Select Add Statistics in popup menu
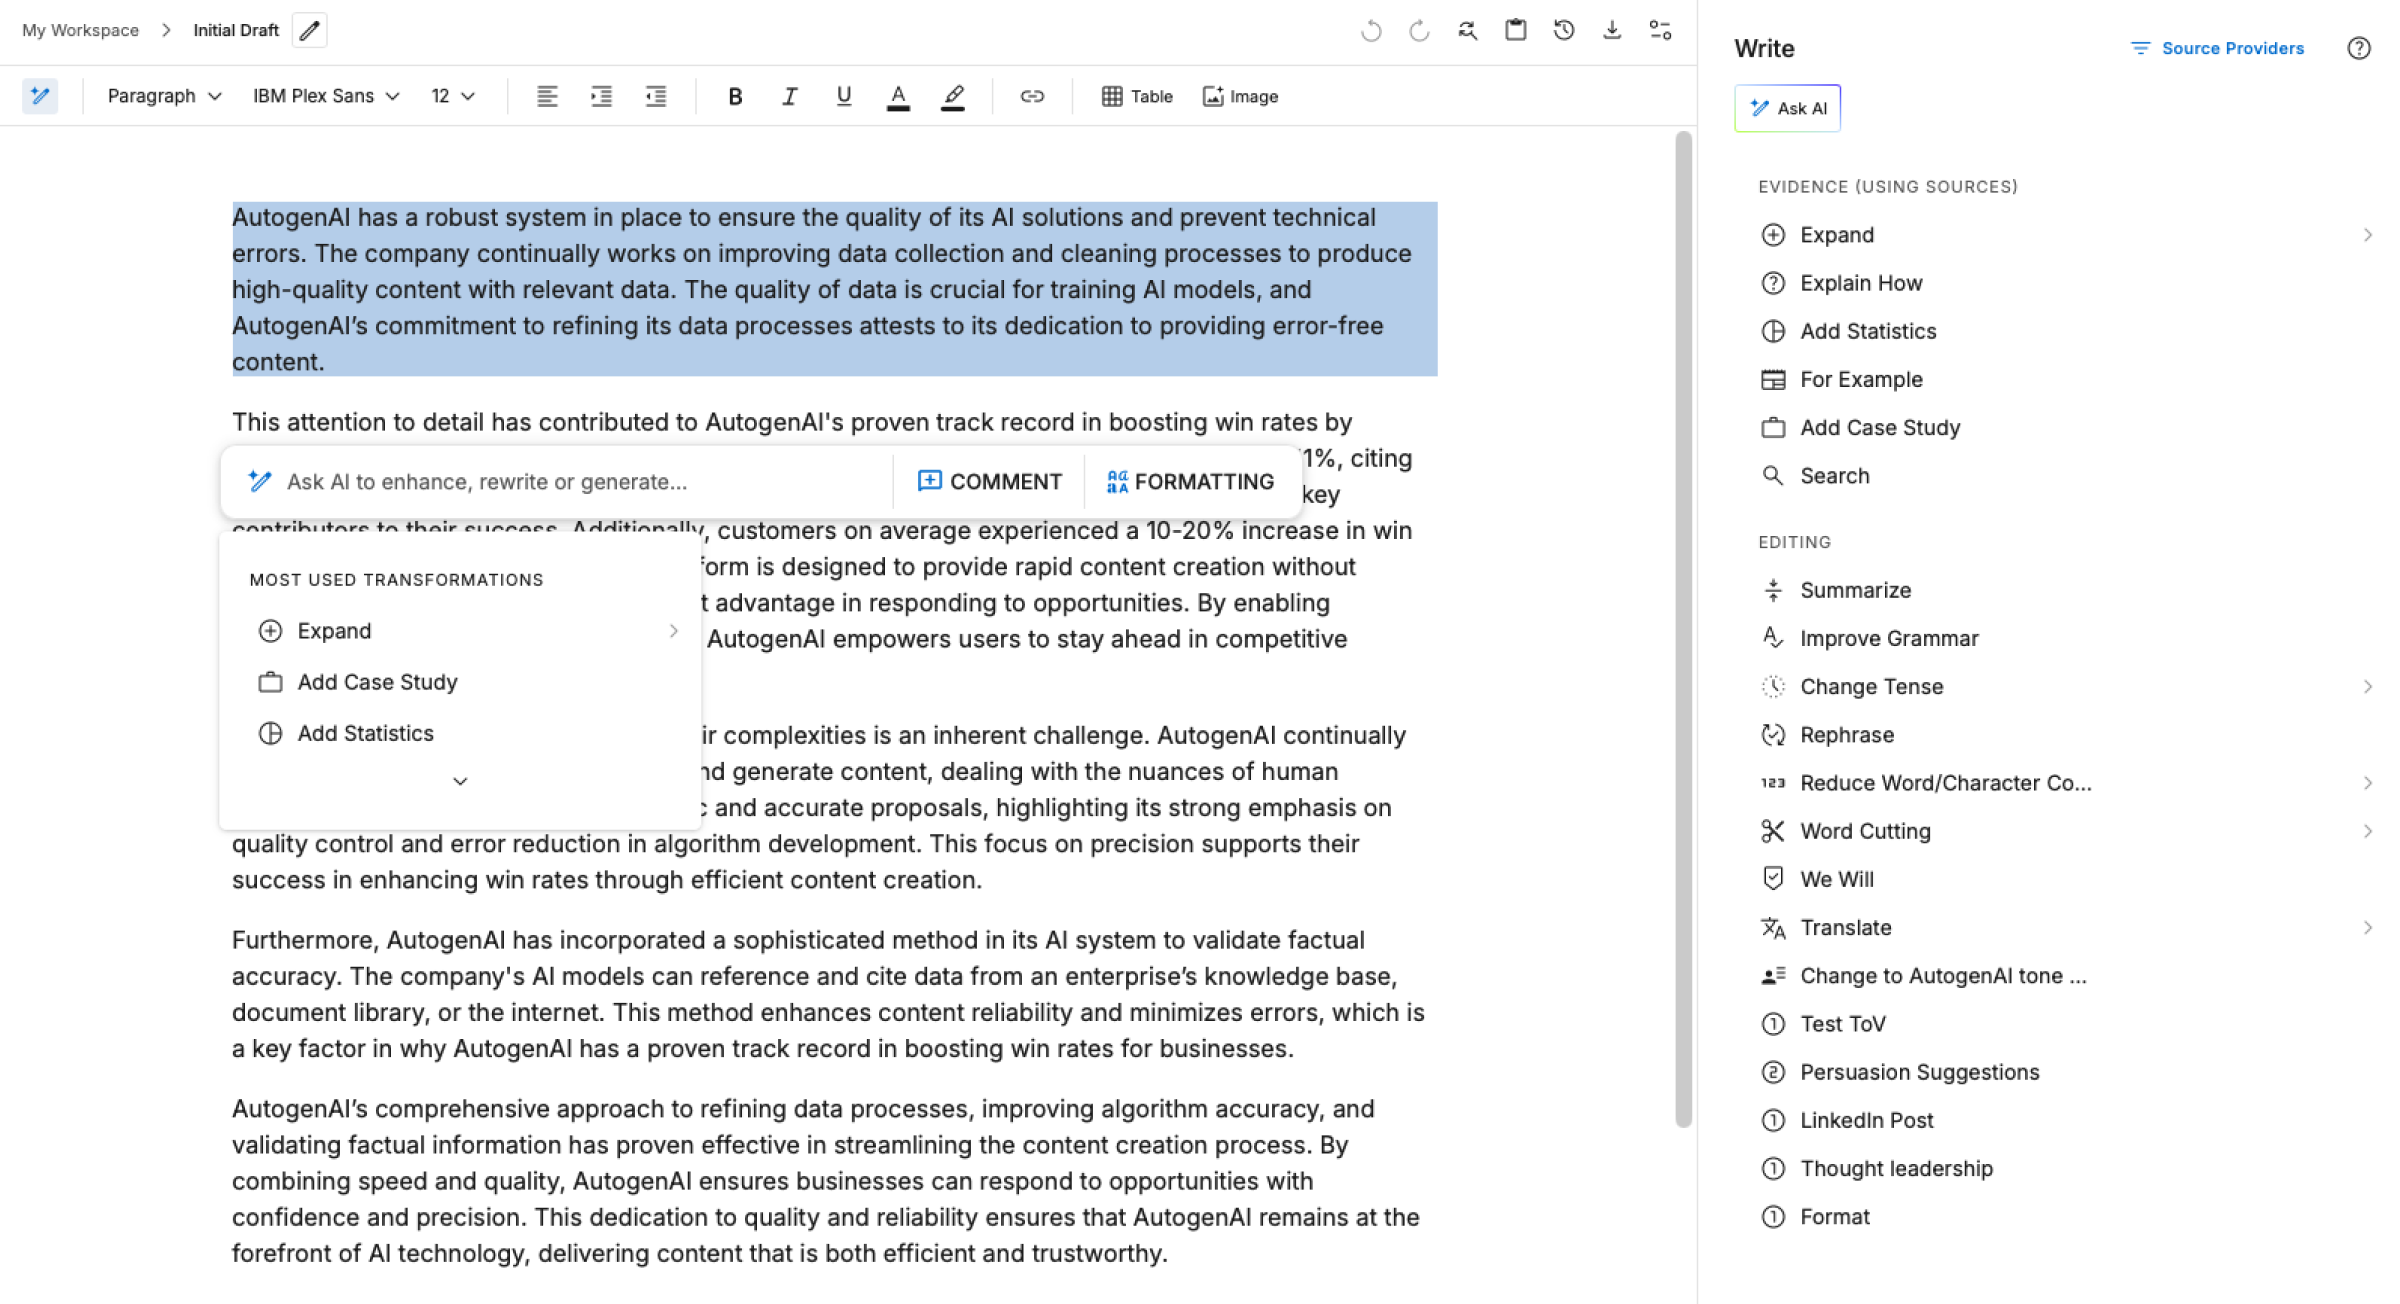Viewport: 2400px width, 1304px height. coord(460,733)
